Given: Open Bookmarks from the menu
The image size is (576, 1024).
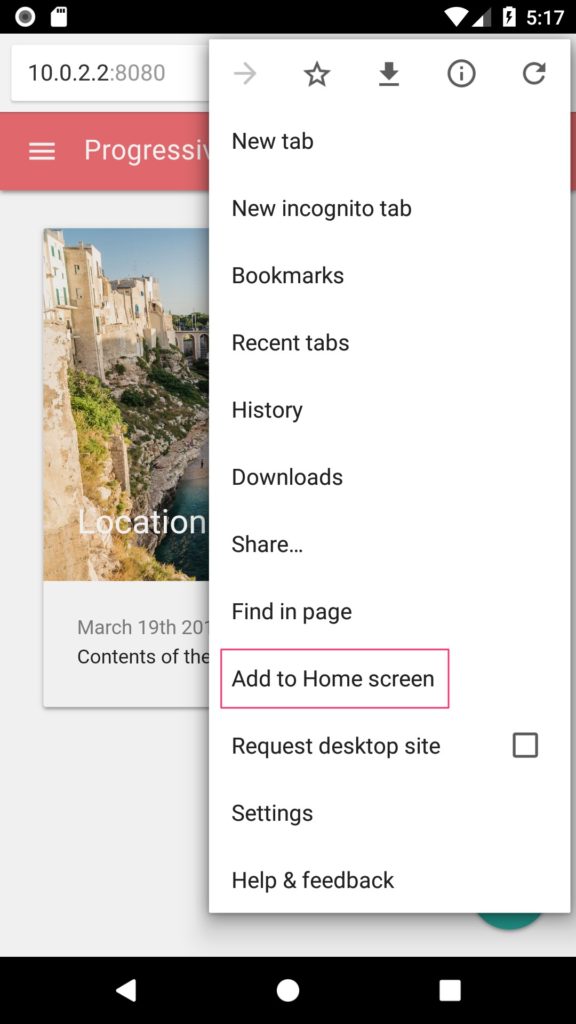Looking at the screenshot, I should (x=390, y=276).
